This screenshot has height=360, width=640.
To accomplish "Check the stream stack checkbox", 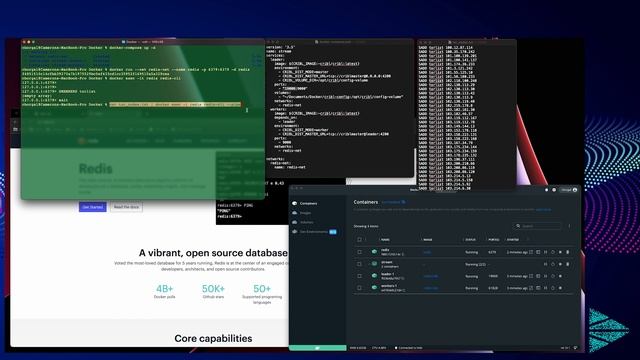I will point(359,264).
